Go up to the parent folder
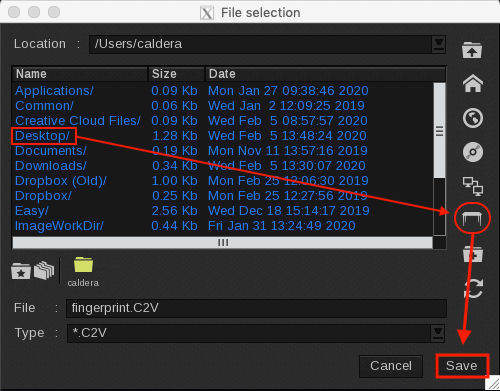This screenshot has height=391, width=500. tap(472, 50)
